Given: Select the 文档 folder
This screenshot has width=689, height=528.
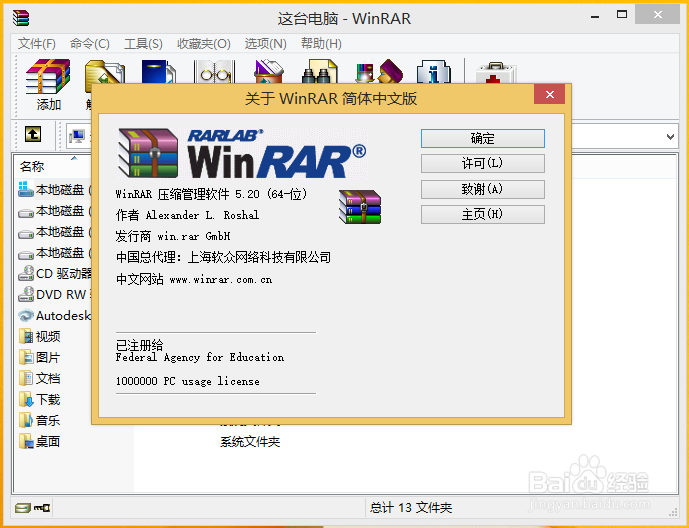Looking at the screenshot, I should (40, 379).
